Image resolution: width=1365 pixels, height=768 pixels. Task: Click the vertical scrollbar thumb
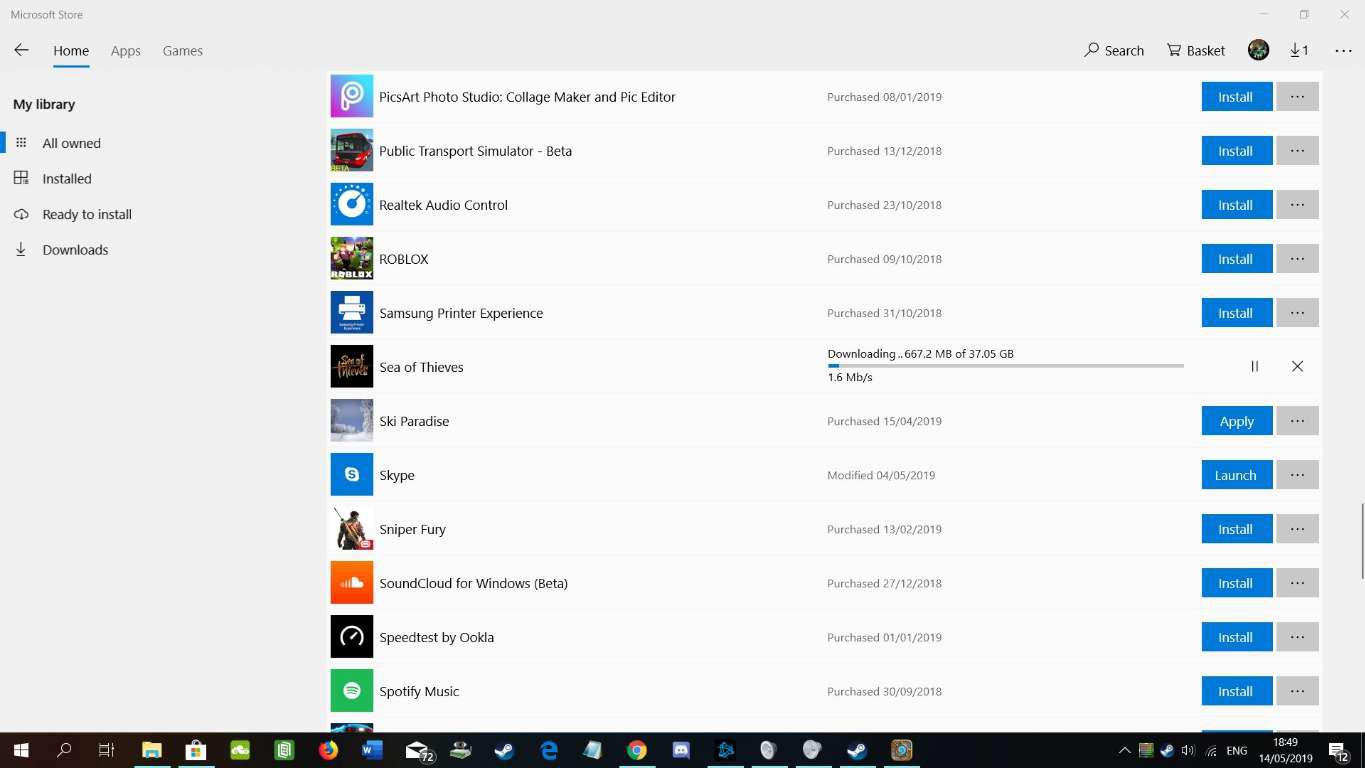pyautogui.click(x=1362, y=541)
